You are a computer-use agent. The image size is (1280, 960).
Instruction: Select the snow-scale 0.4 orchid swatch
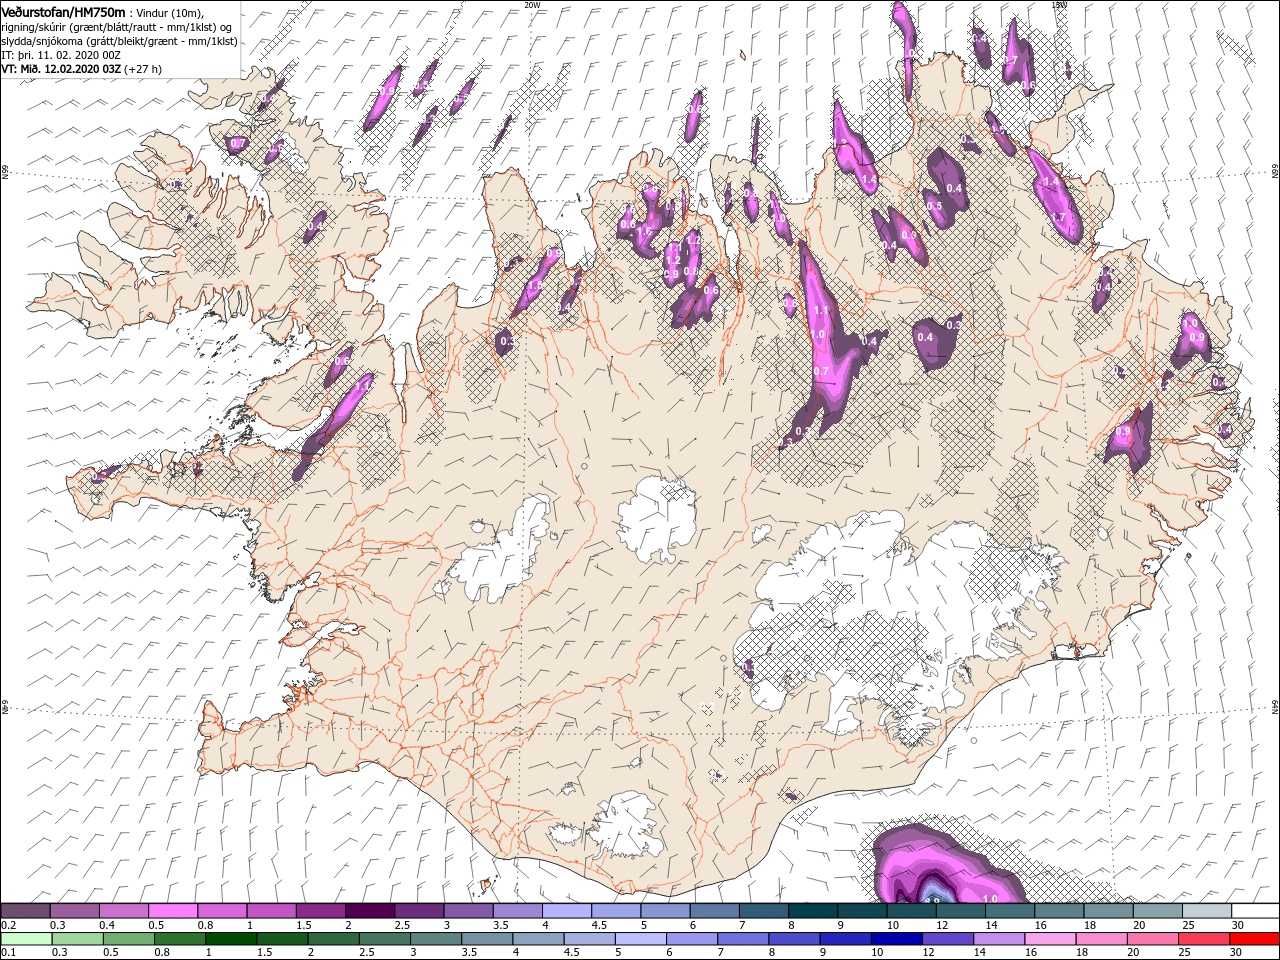pyautogui.click(x=123, y=910)
